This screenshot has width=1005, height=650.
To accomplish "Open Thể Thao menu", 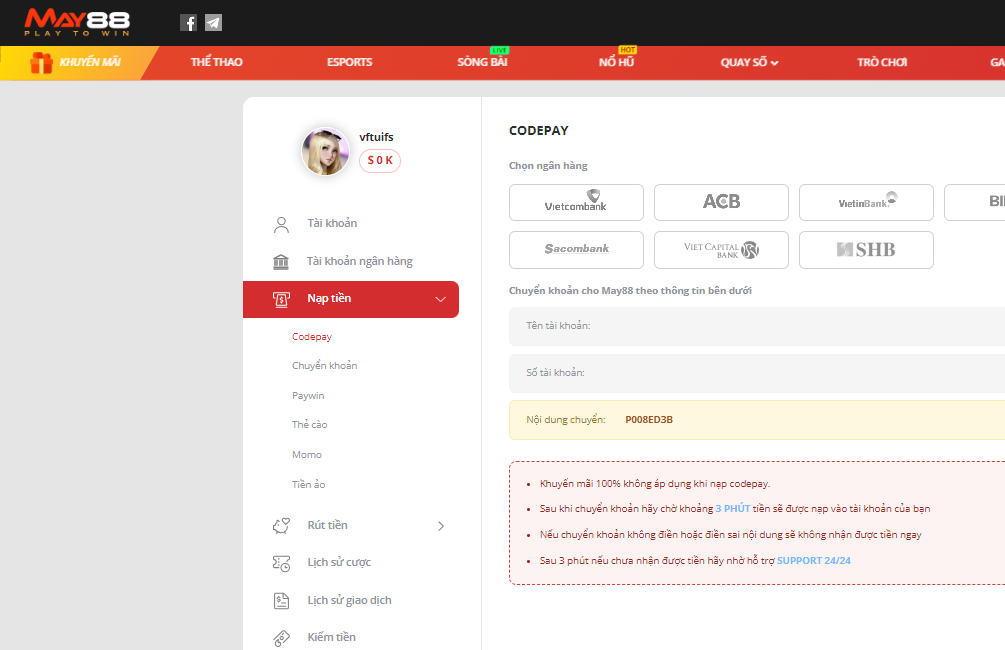I will (217, 62).
